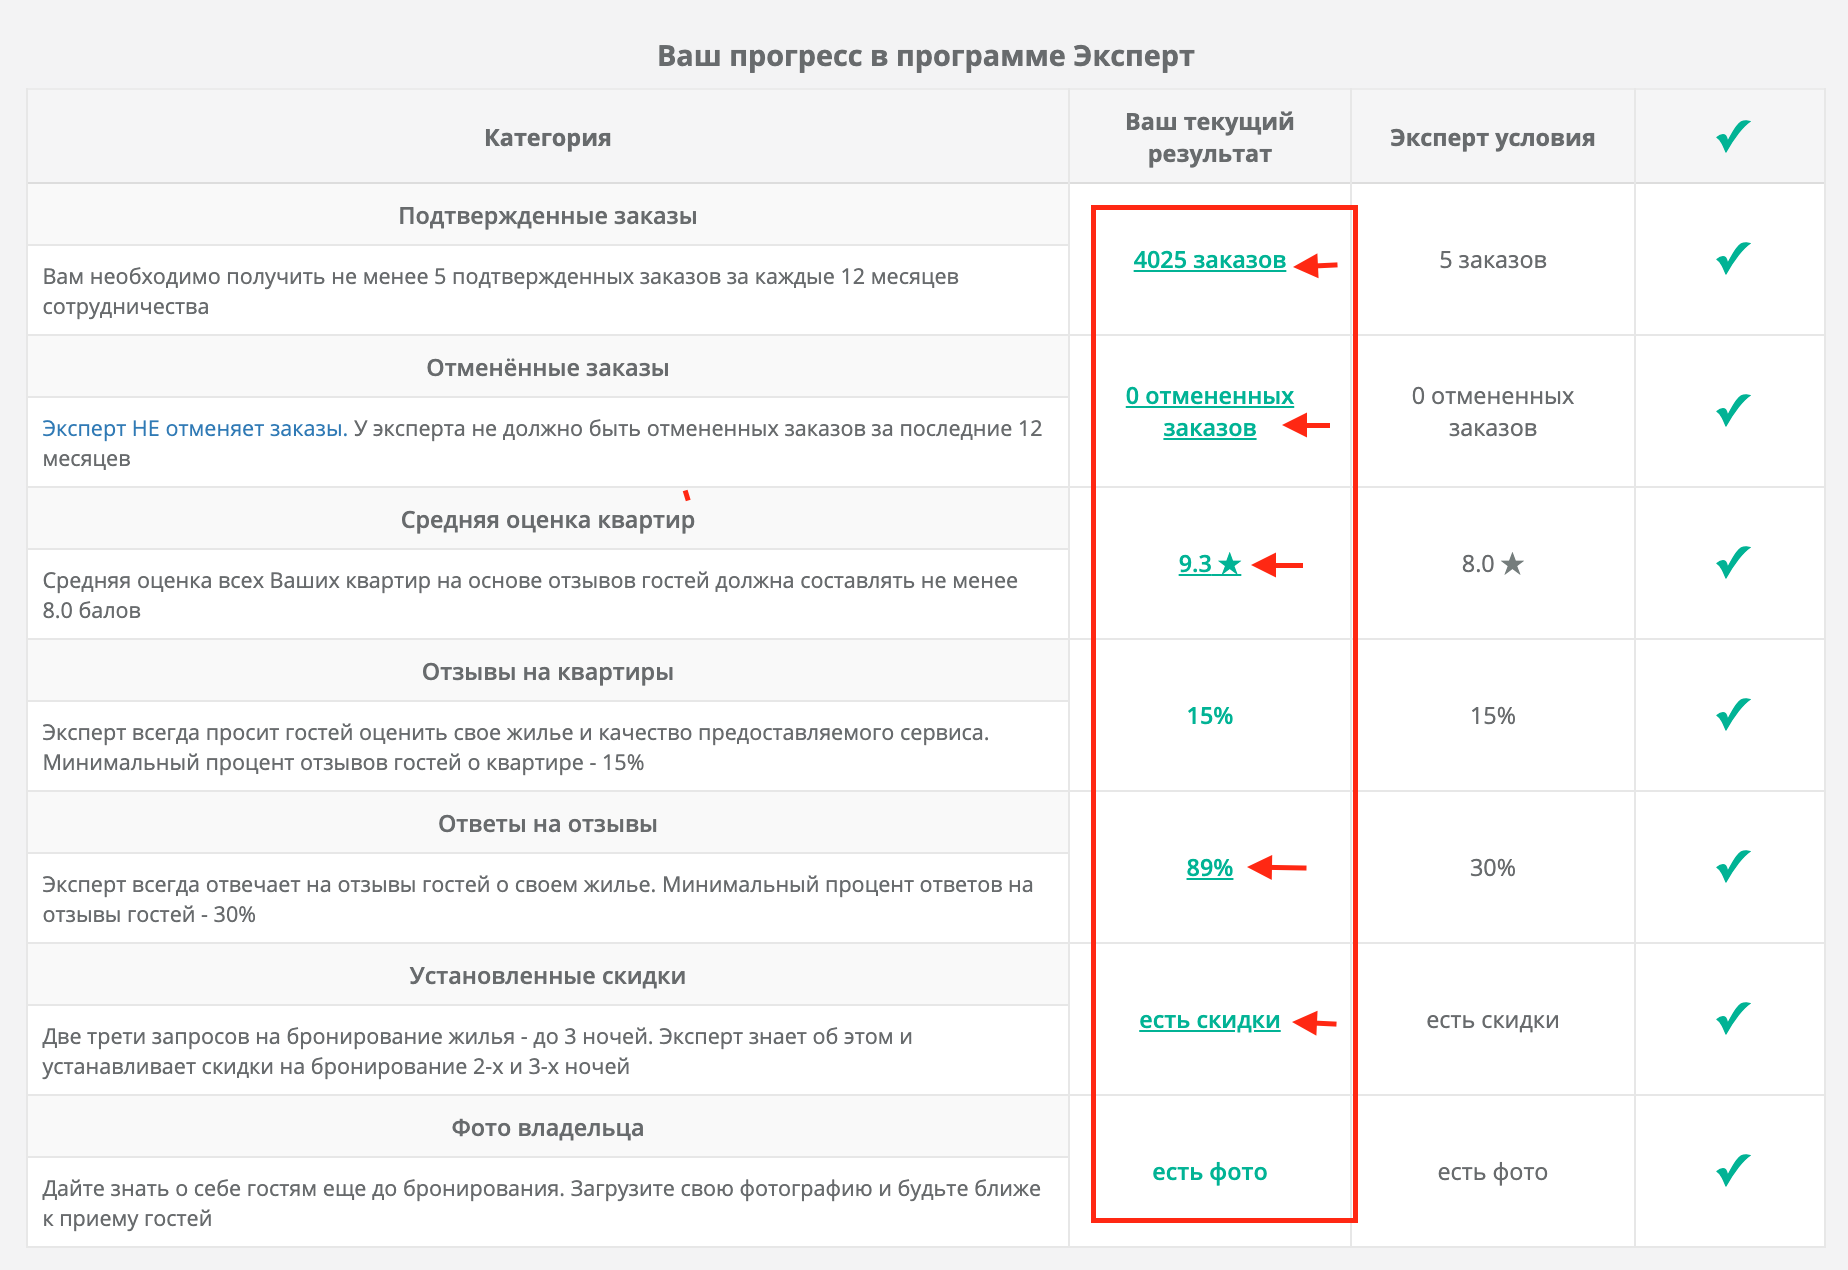
Task: Click the green есть фото current result
Action: [1209, 1172]
